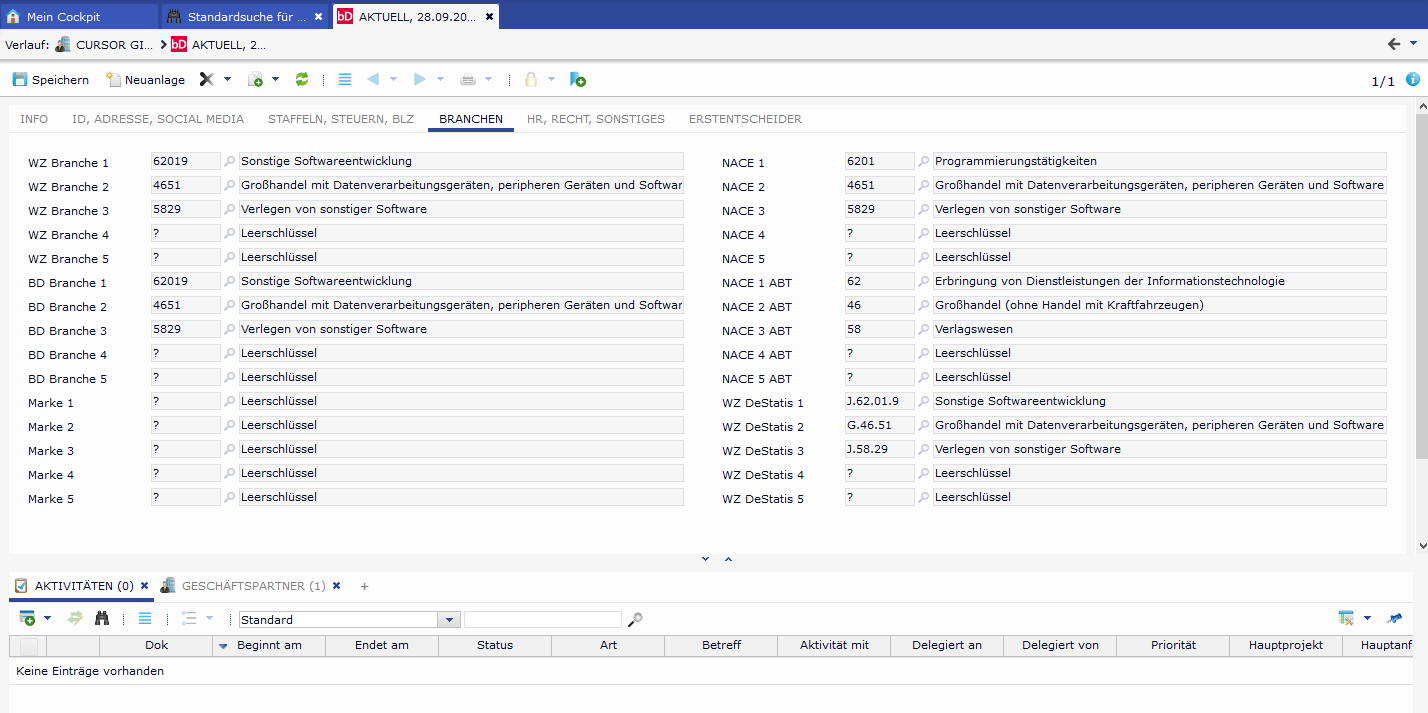Expand the Standard view dropdown

450,620
